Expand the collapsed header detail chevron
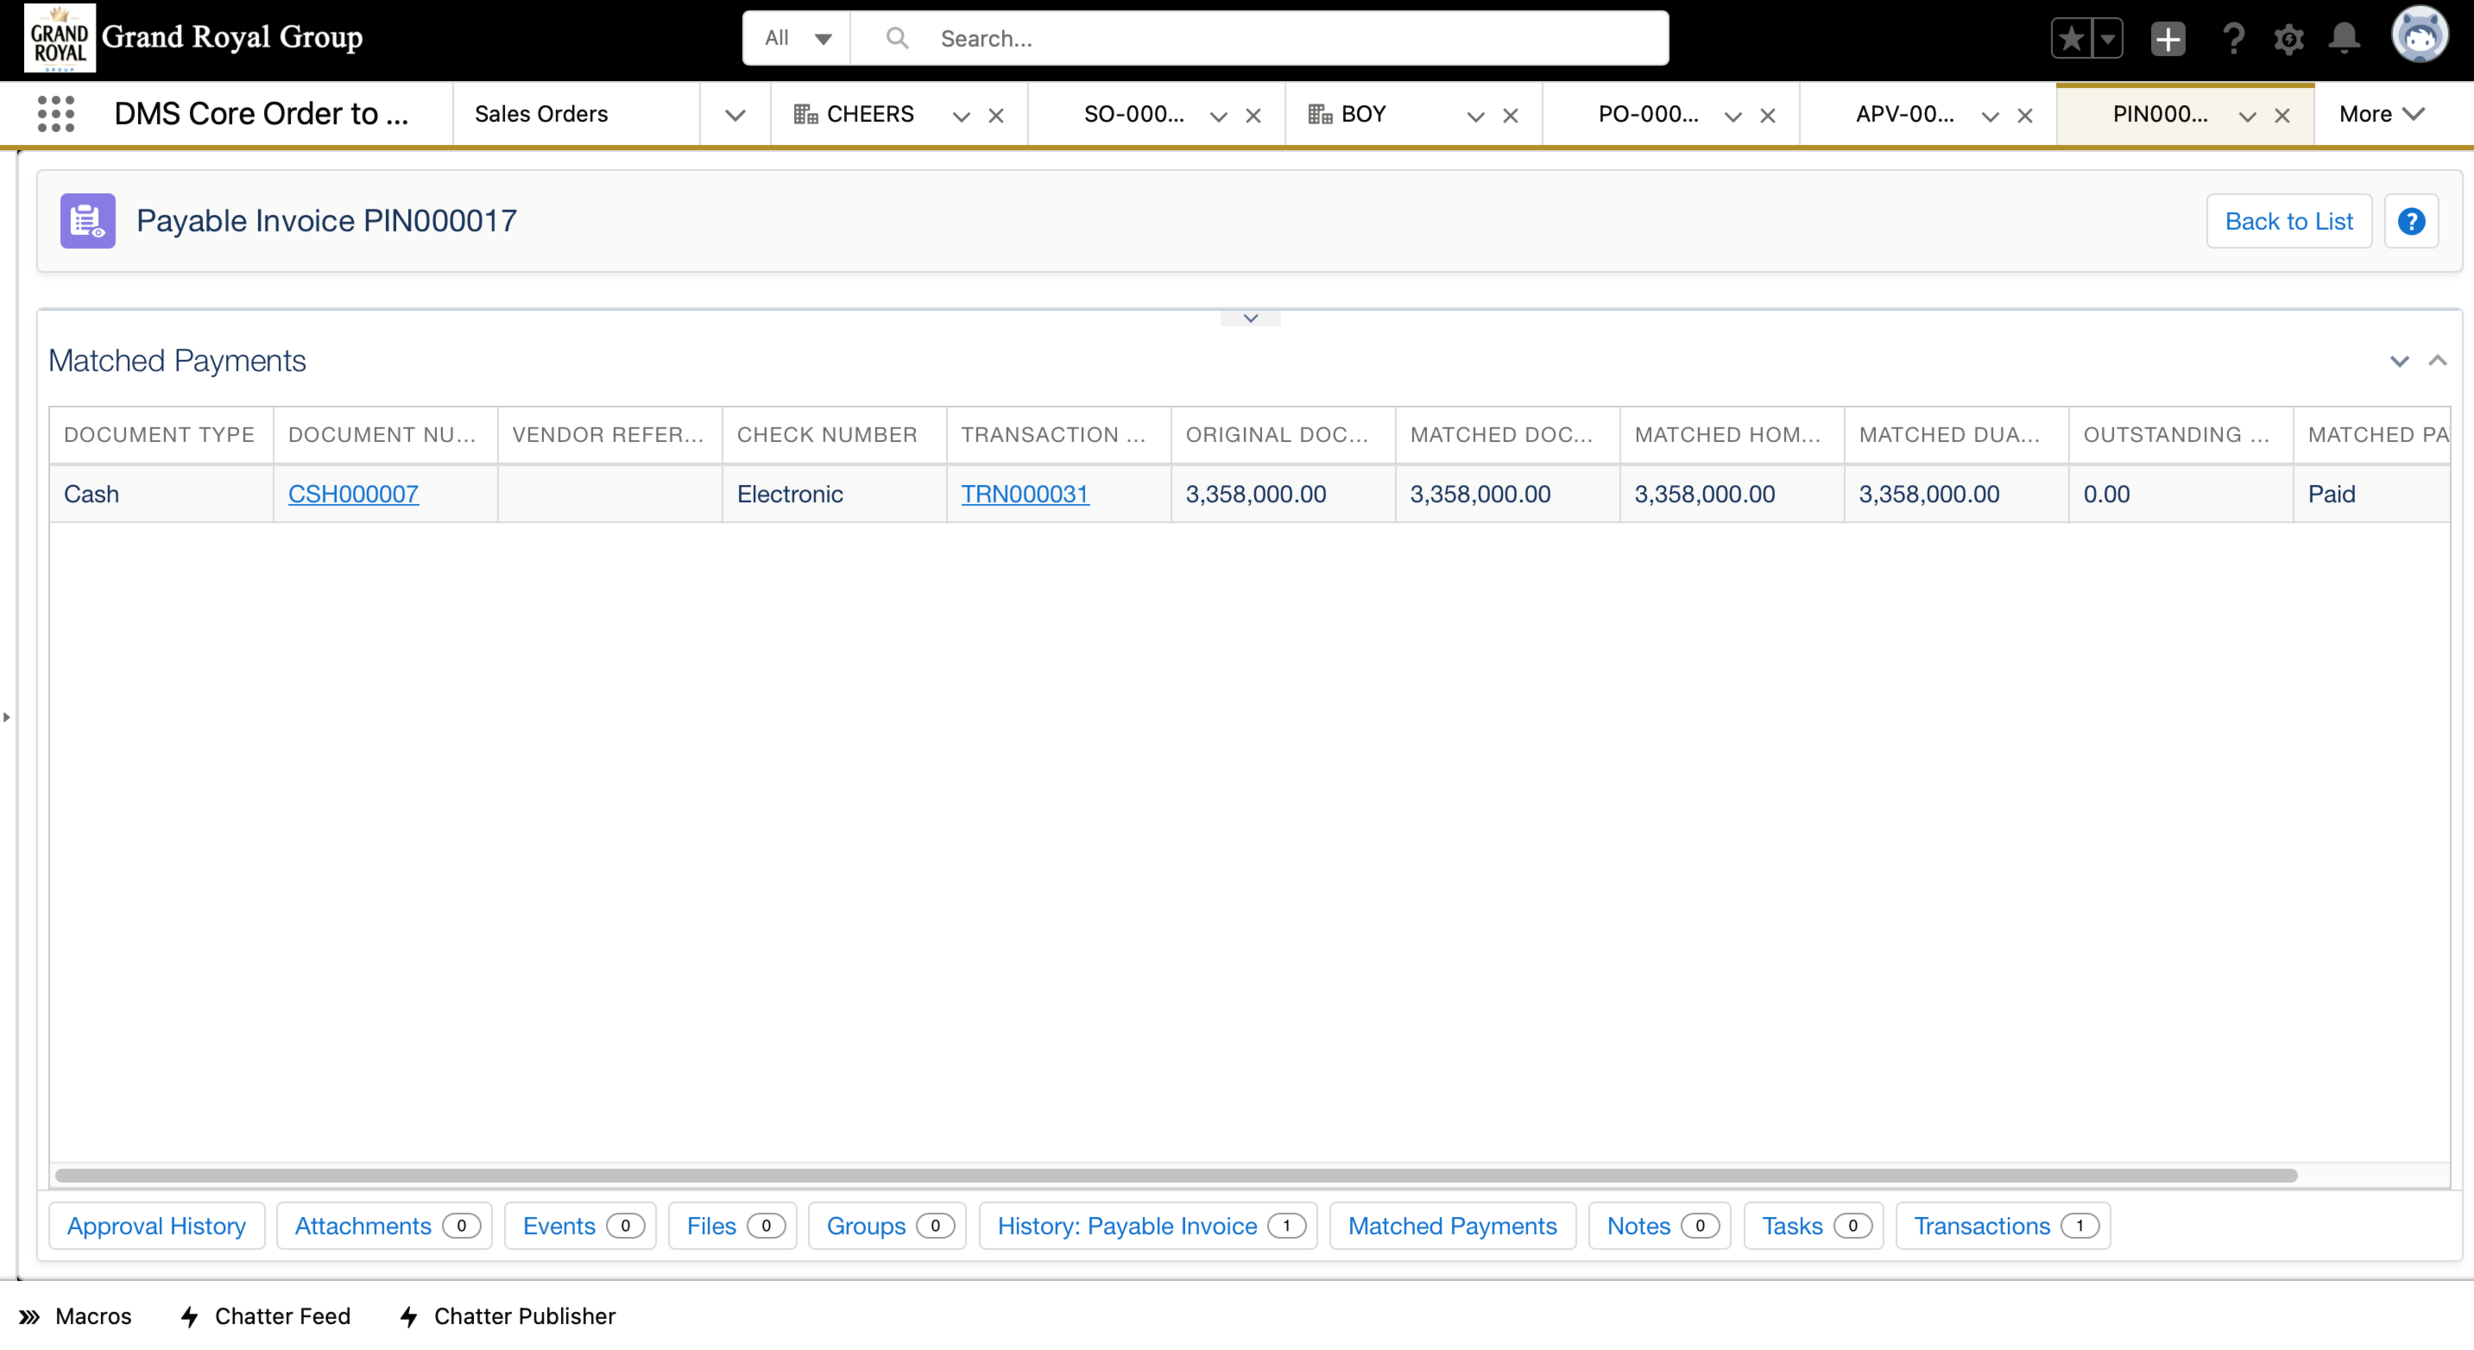Viewport: 2474px width, 1350px height. click(x=1250, y=318)
